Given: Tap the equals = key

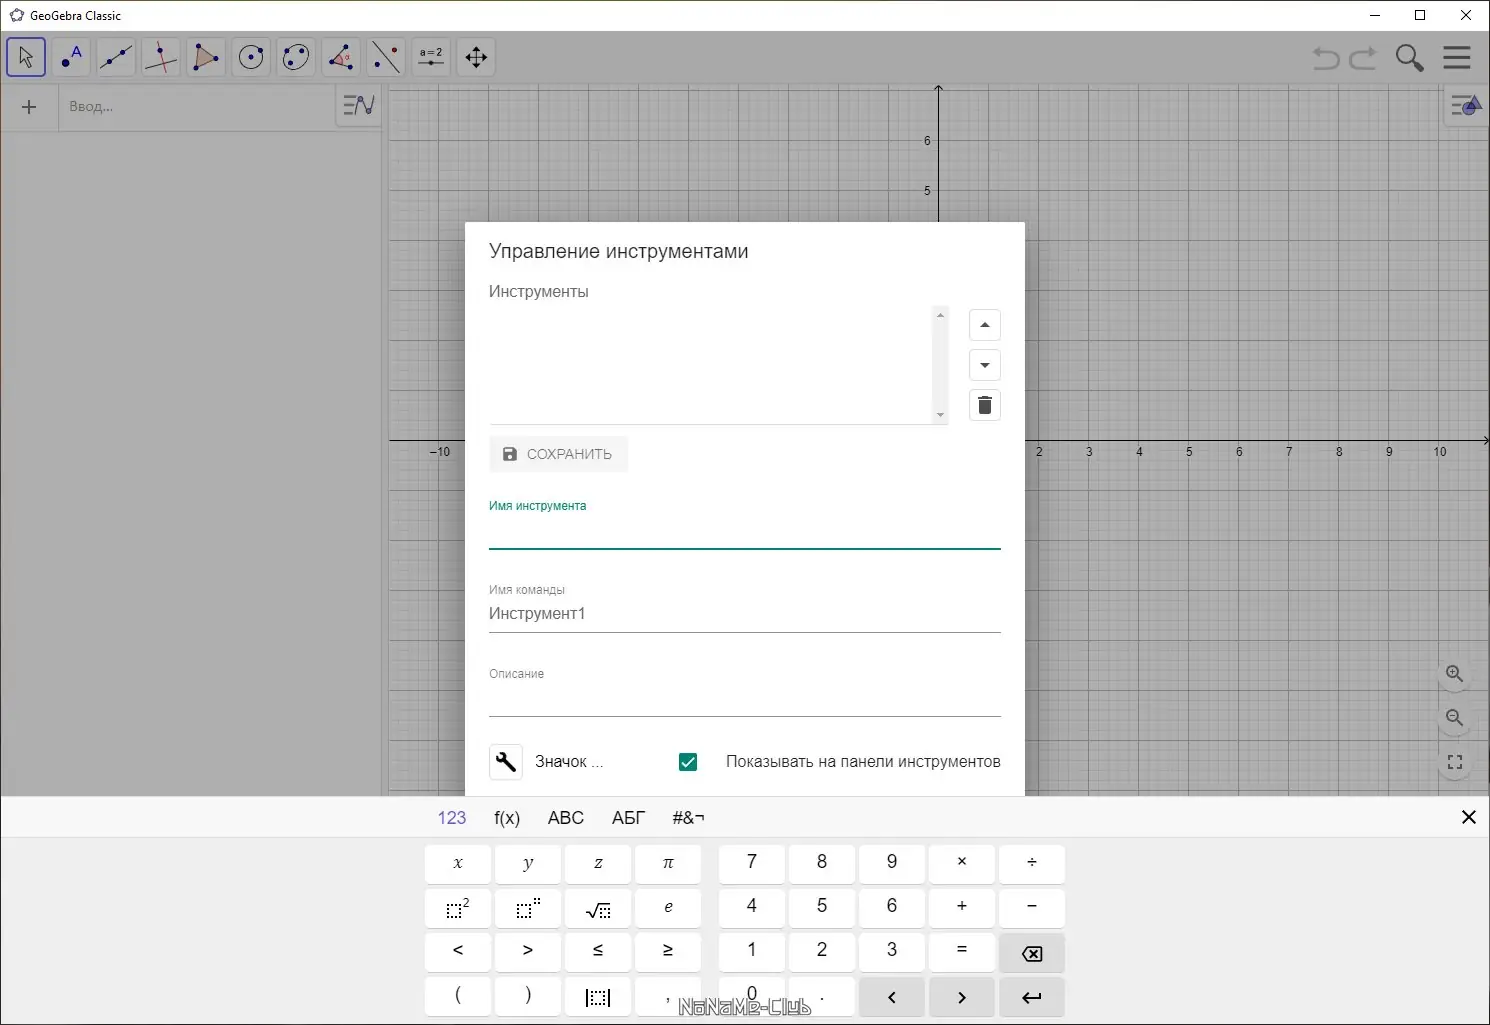Looking at the screenshot, I should tap(962, 952).
